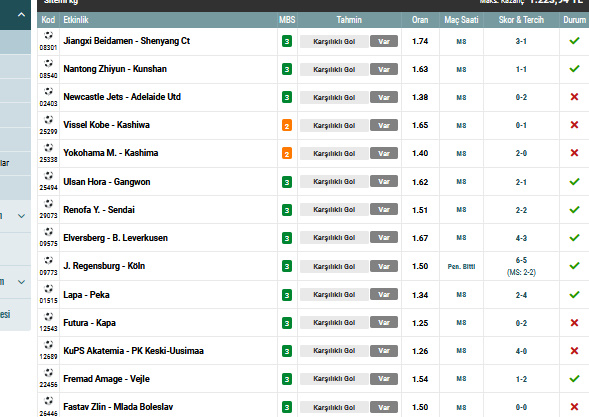This screenshot has width=589, height=417.
Task: Click the Var button for J. Regensburg - Köln
Action: click(x=384, y=266)
